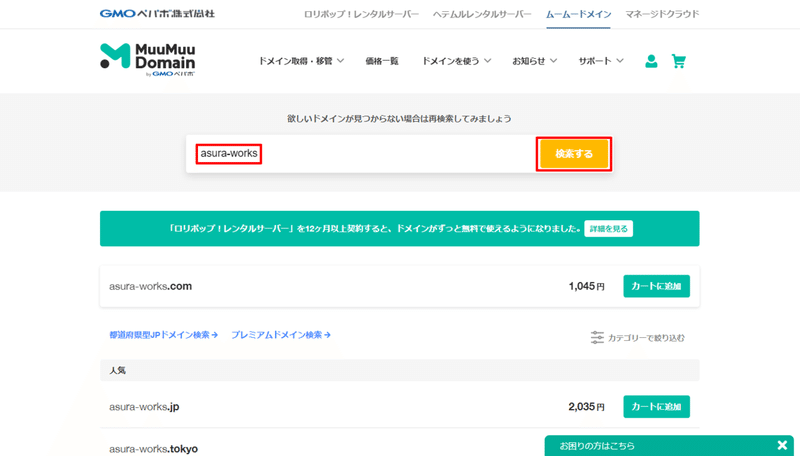
Task: Open the 価格一覧 page
Action: (x=382, y=61)
